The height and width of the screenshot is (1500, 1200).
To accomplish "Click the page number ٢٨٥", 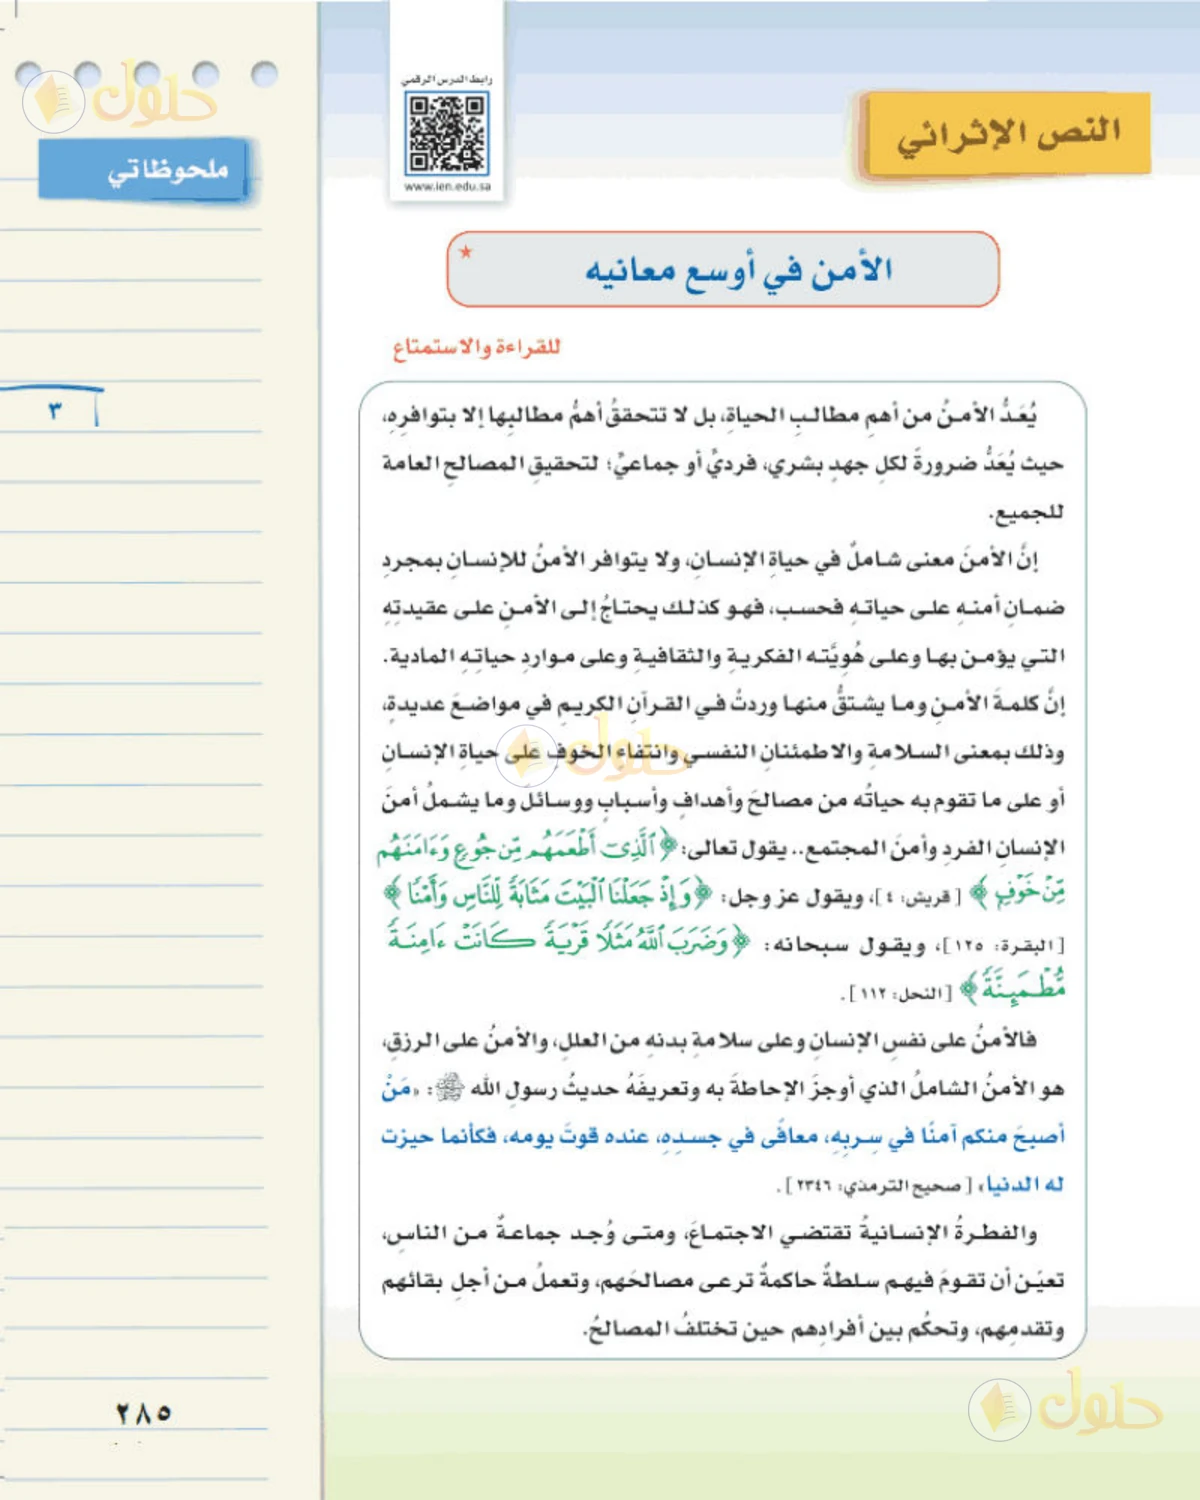I will coord(143,1413).
